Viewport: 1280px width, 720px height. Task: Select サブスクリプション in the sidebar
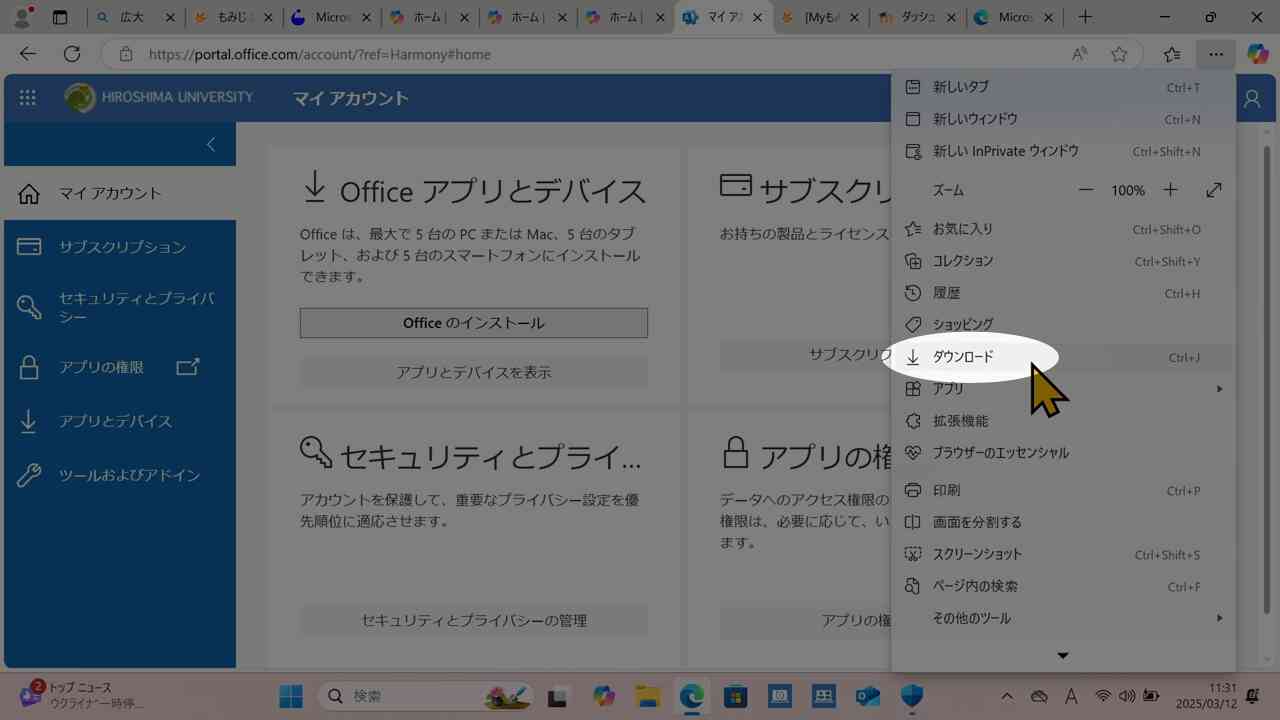point(120,247)
